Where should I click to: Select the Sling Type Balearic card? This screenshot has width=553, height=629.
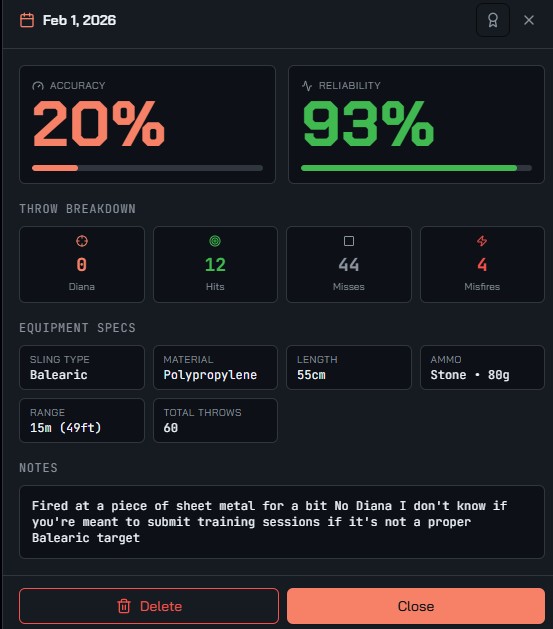[82, 367]
